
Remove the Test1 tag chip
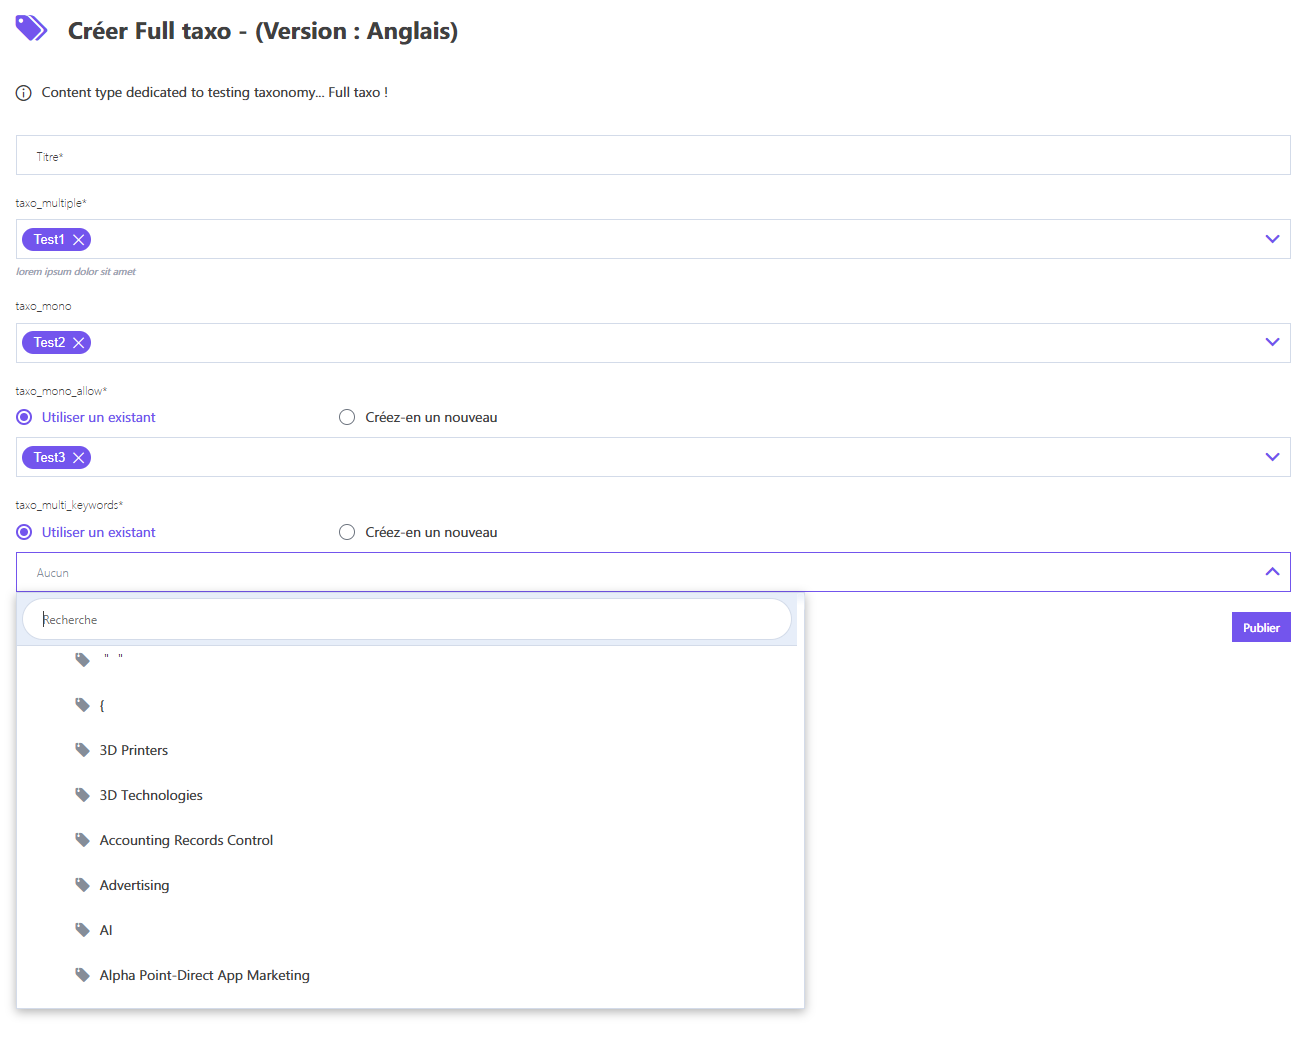tap(79, 240)
